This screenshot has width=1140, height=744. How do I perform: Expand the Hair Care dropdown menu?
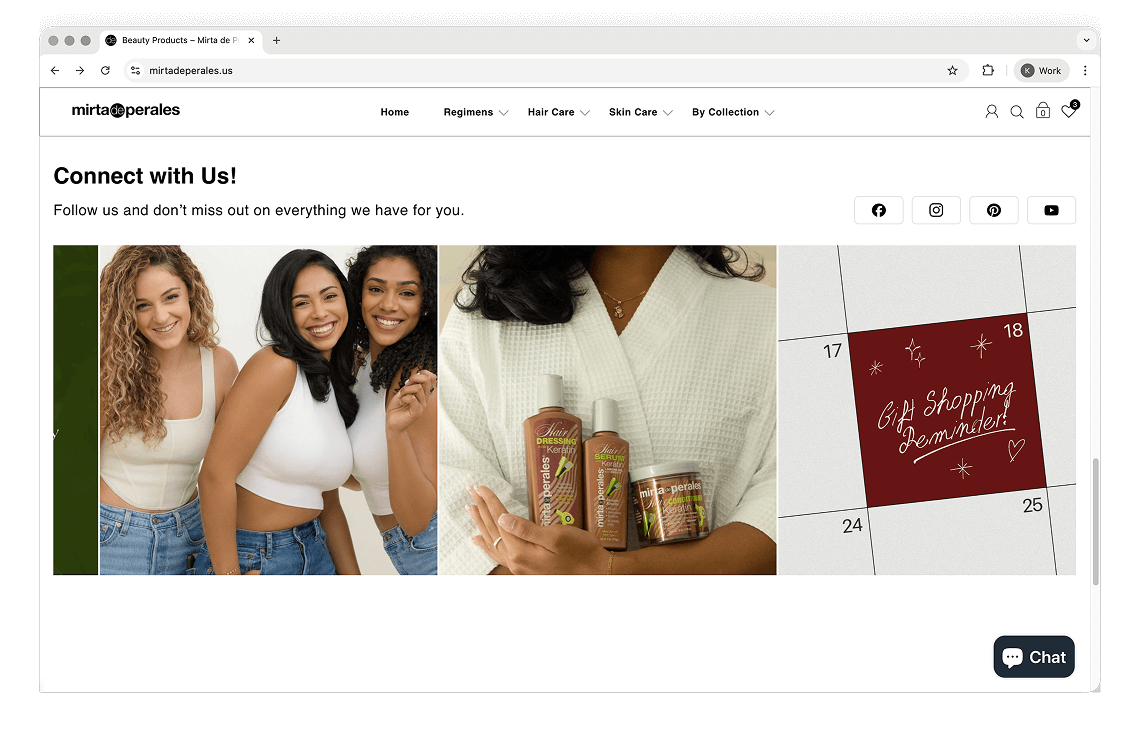pyautogui.click(x=558, y=112)
